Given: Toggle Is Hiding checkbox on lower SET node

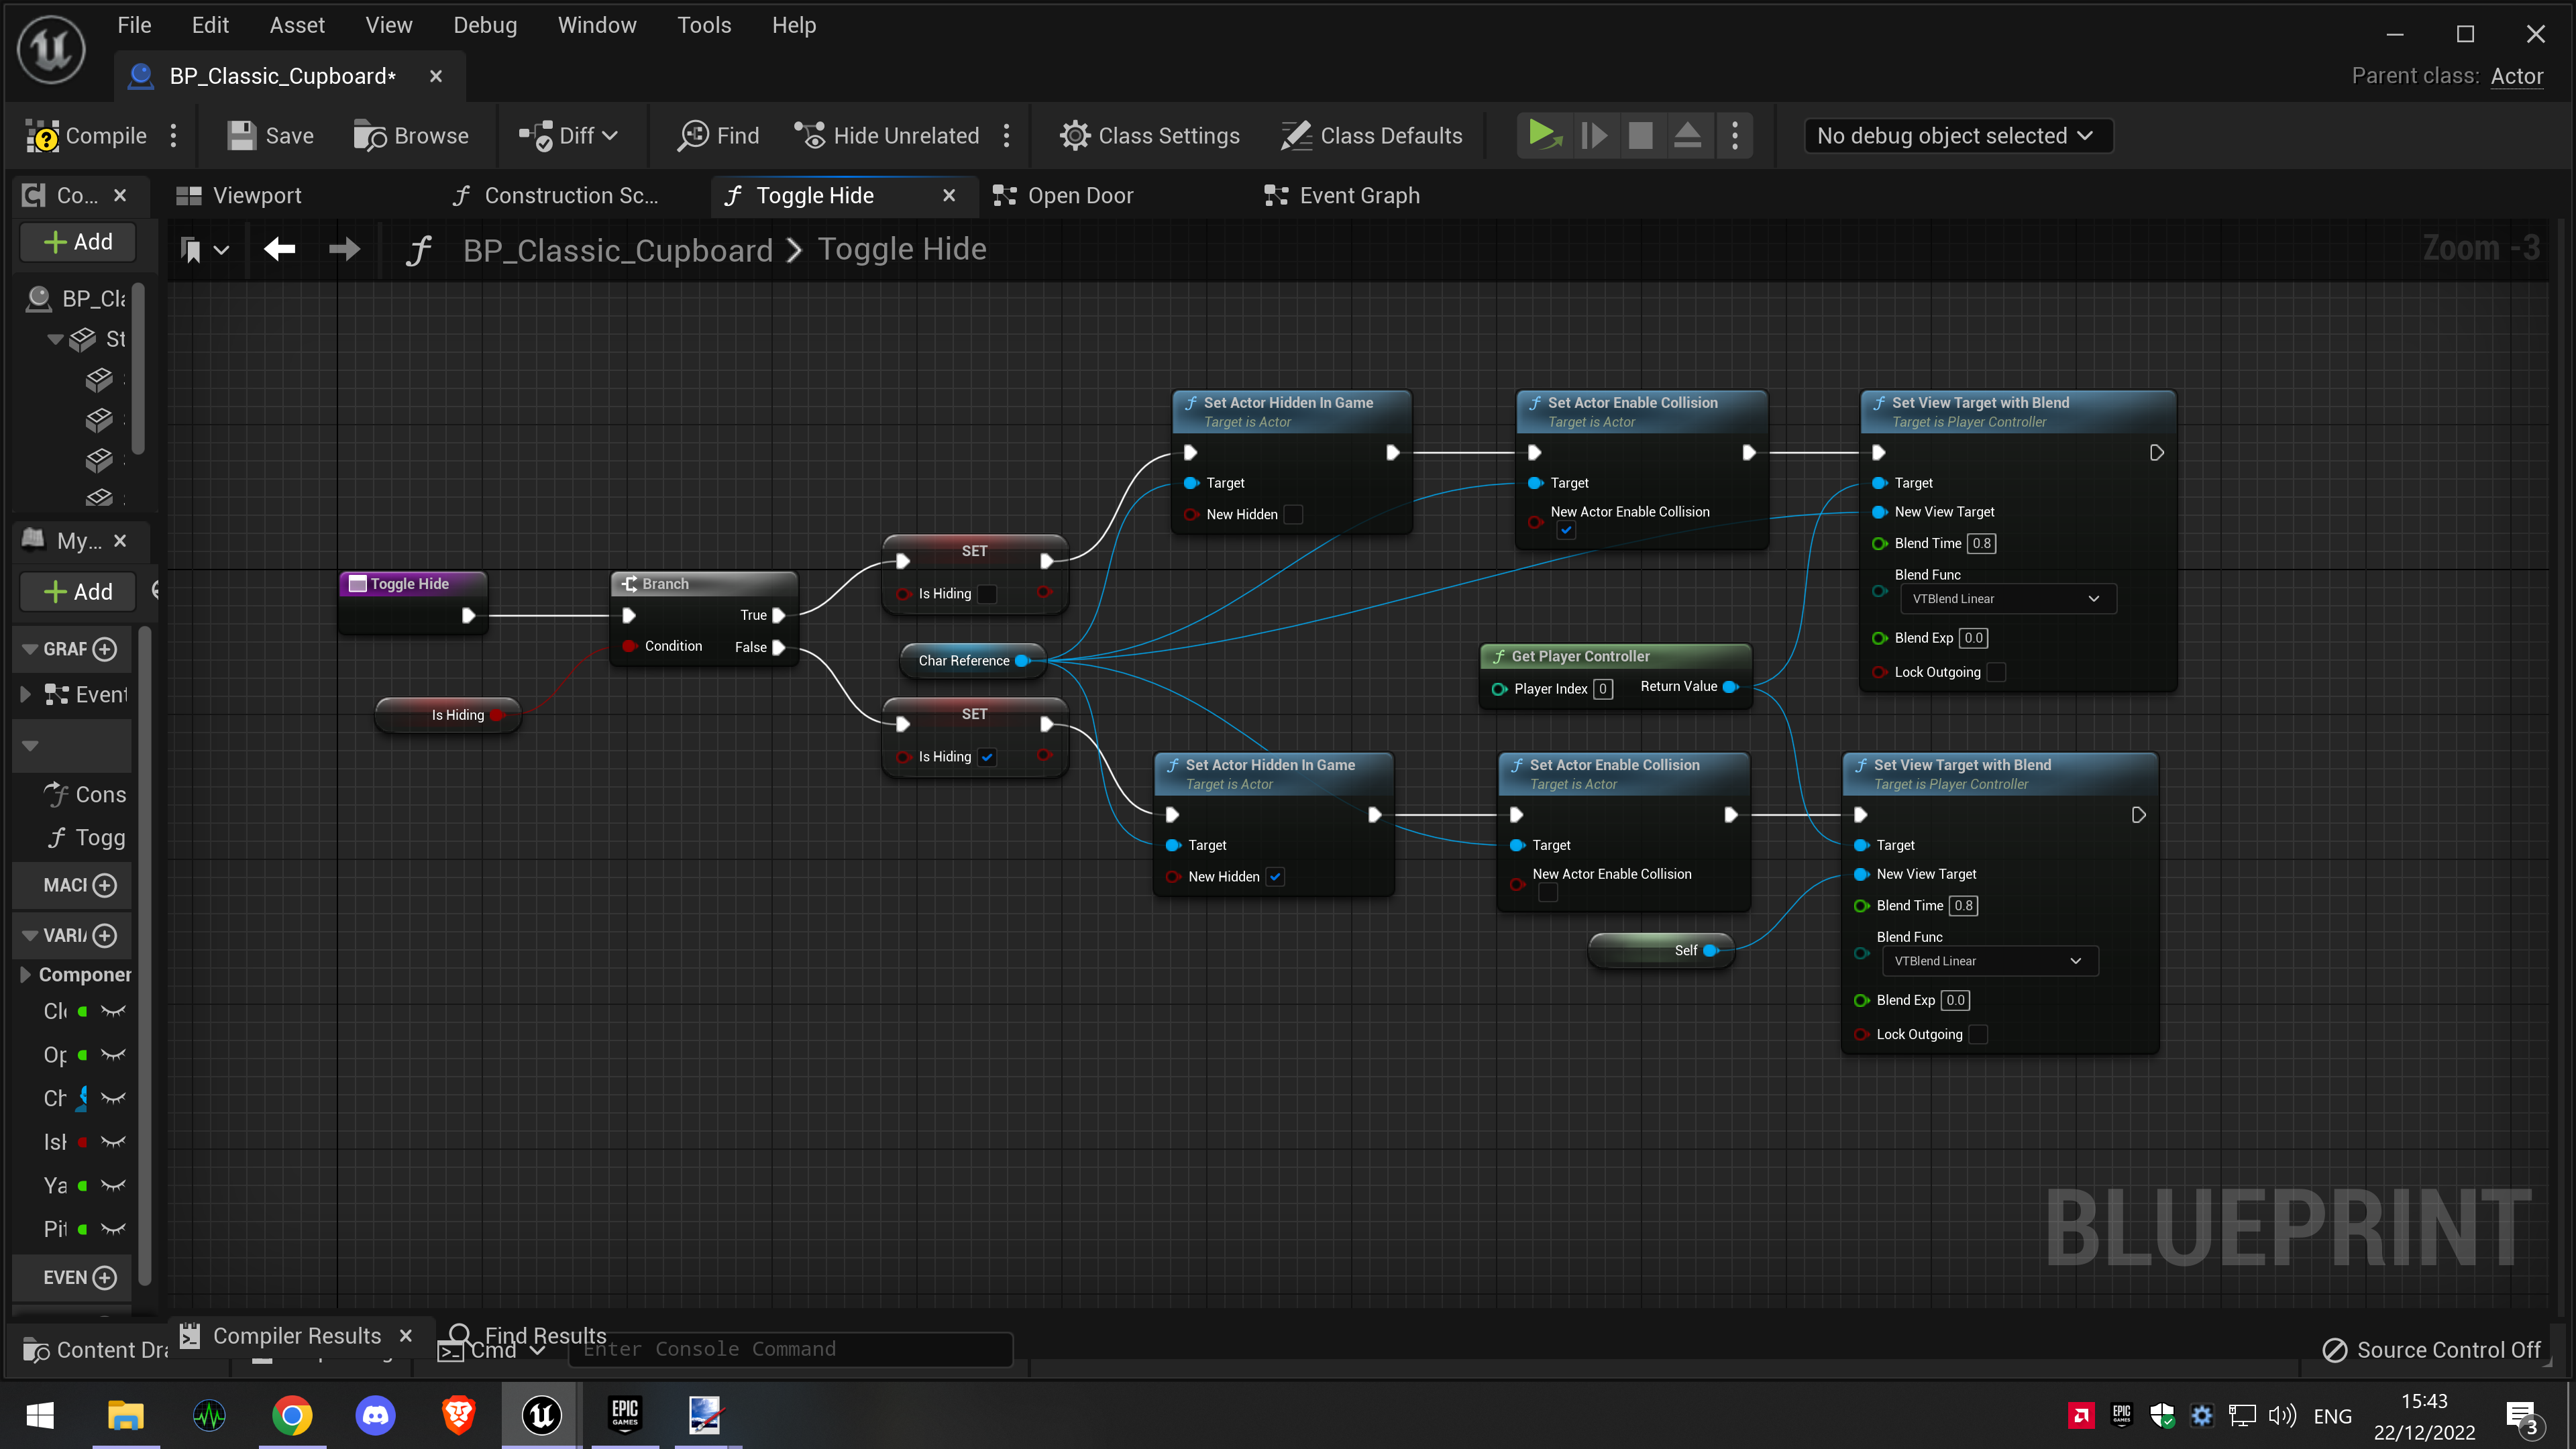Looking at the screenshot, I should coord(987,757).
